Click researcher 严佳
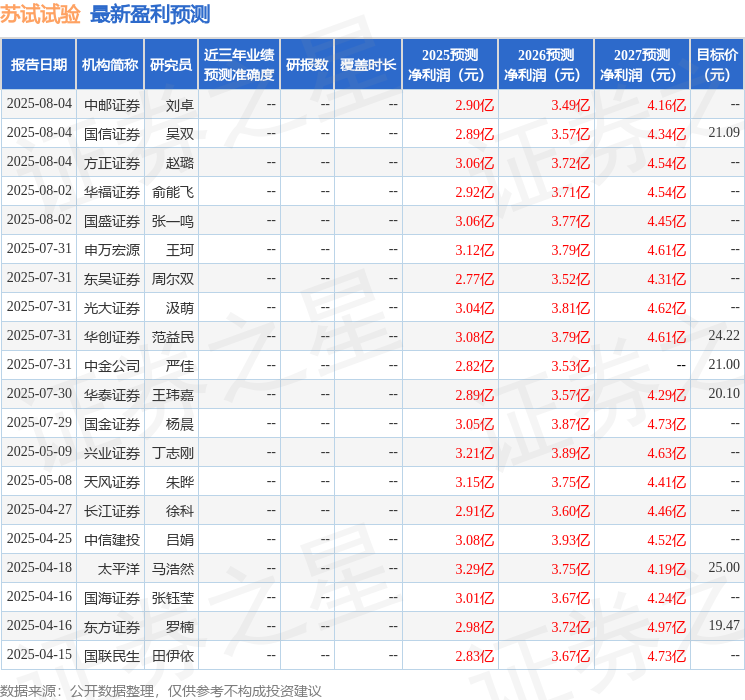This screenshot has width=745, height=700. click(180, 366)
